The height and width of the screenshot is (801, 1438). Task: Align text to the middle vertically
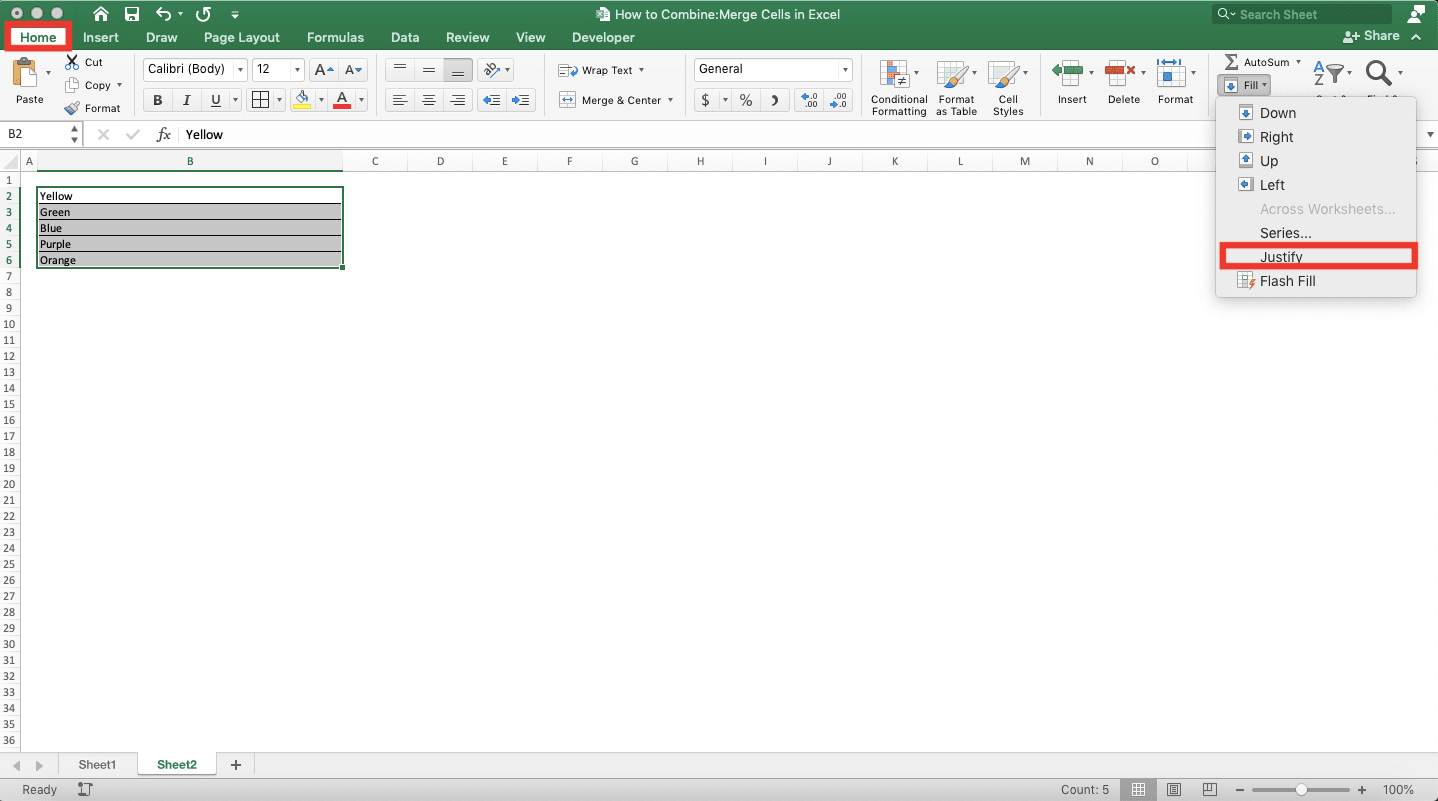[x=429, y=70]
